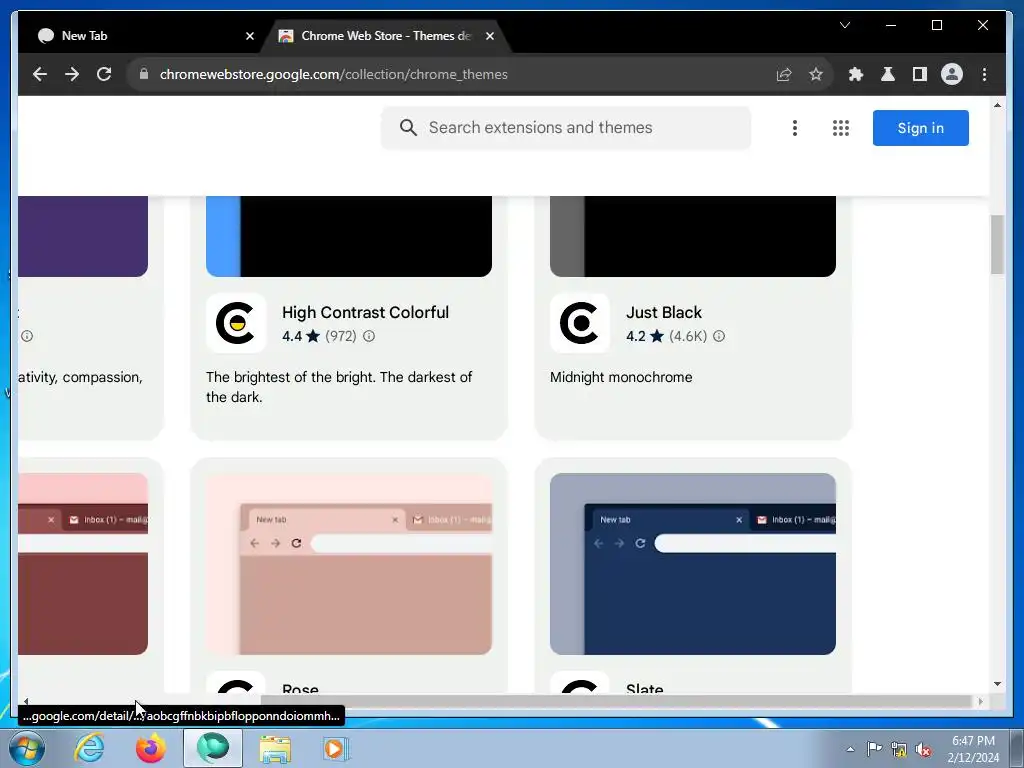Open the Extensions puzzle-piece menu
The height and width of the screenshot is (768, 1024).
click(x=856, y=74)
